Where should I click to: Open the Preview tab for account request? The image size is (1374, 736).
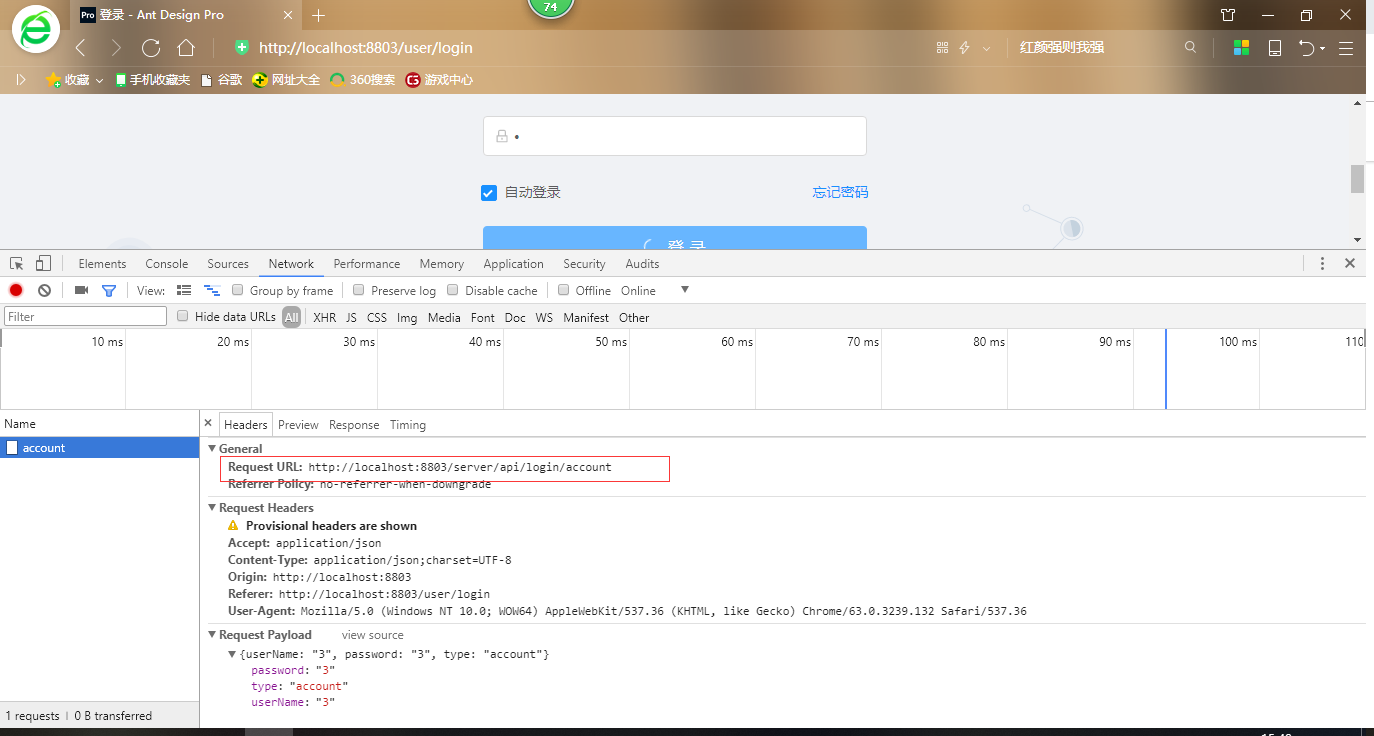coord(298,424)
